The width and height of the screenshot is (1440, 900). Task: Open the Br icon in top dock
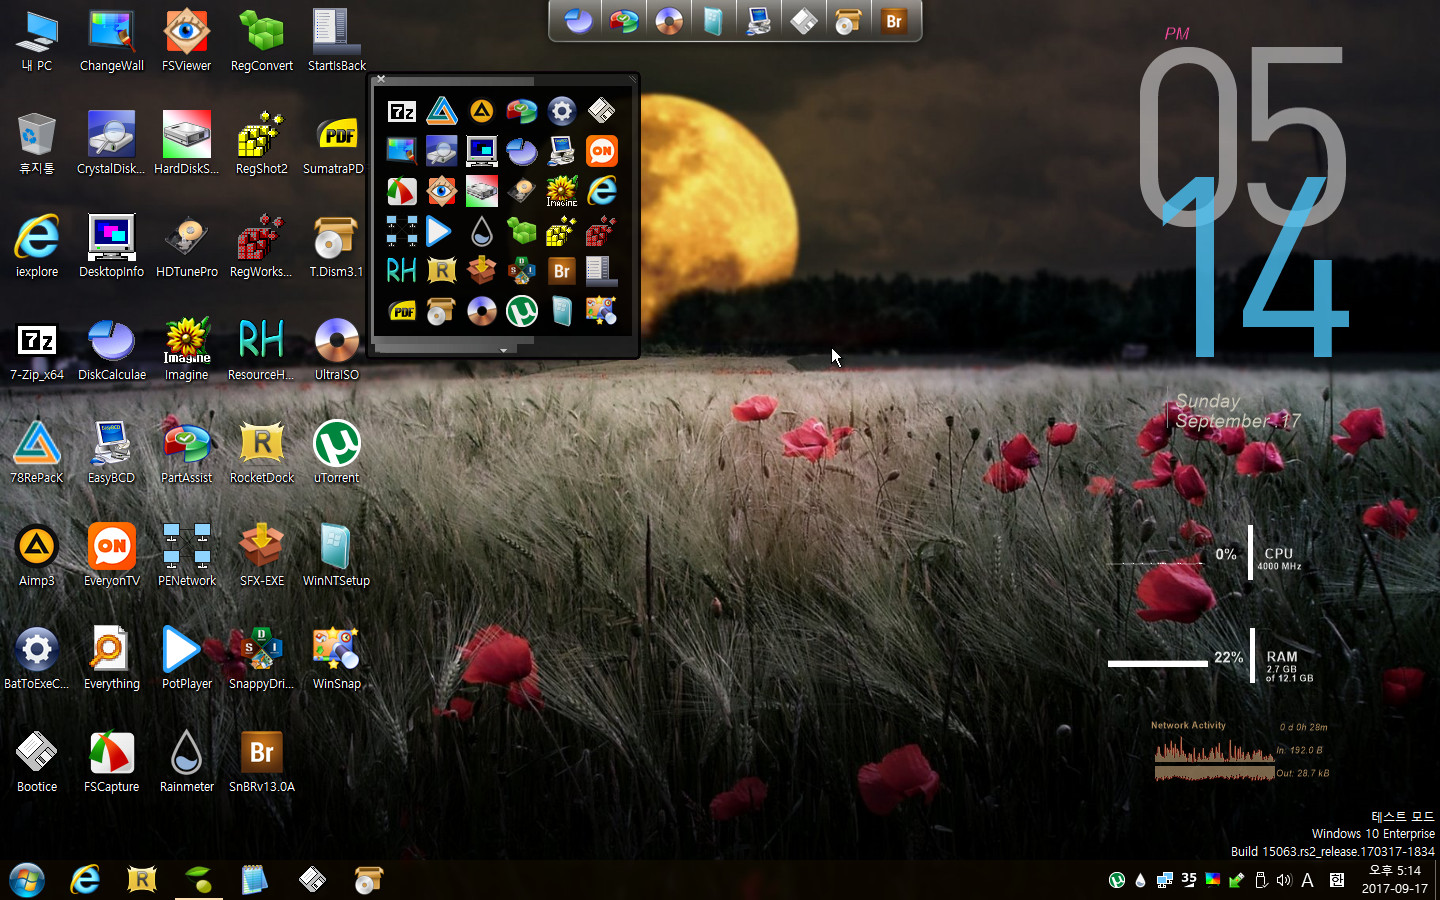tap(894, 20)
